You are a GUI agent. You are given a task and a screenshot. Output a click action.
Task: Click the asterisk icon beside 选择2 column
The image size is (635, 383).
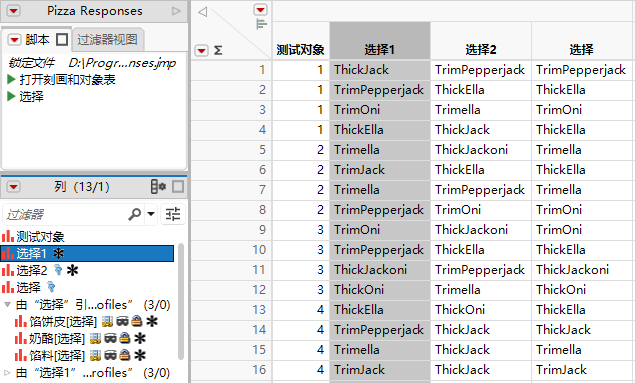[x=72, y=270]
